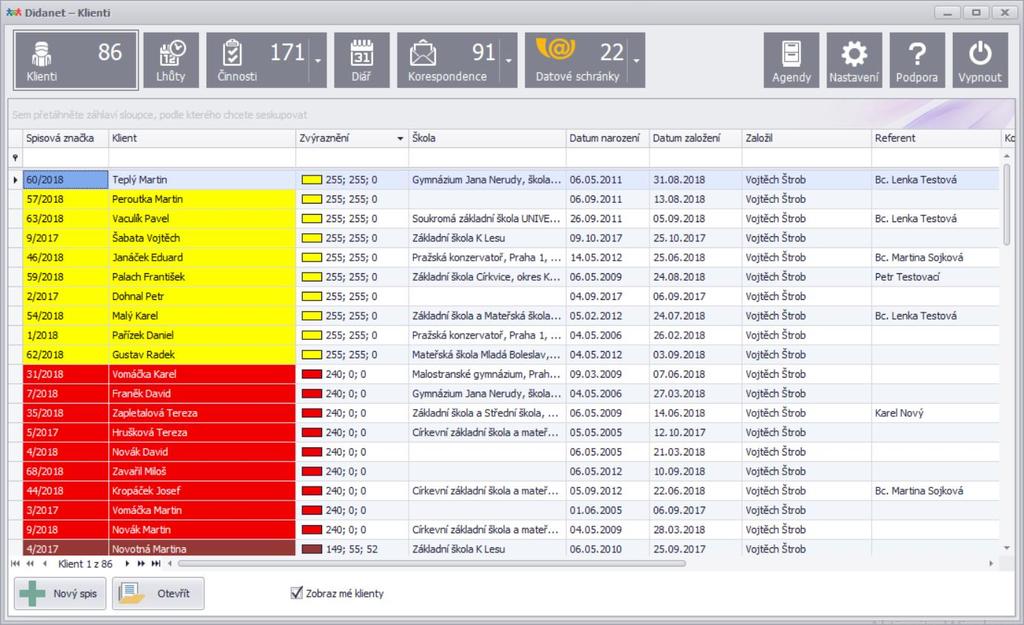Select client Novák David
The height and width of the screenshot is (625, 1024).
point(202,452)
